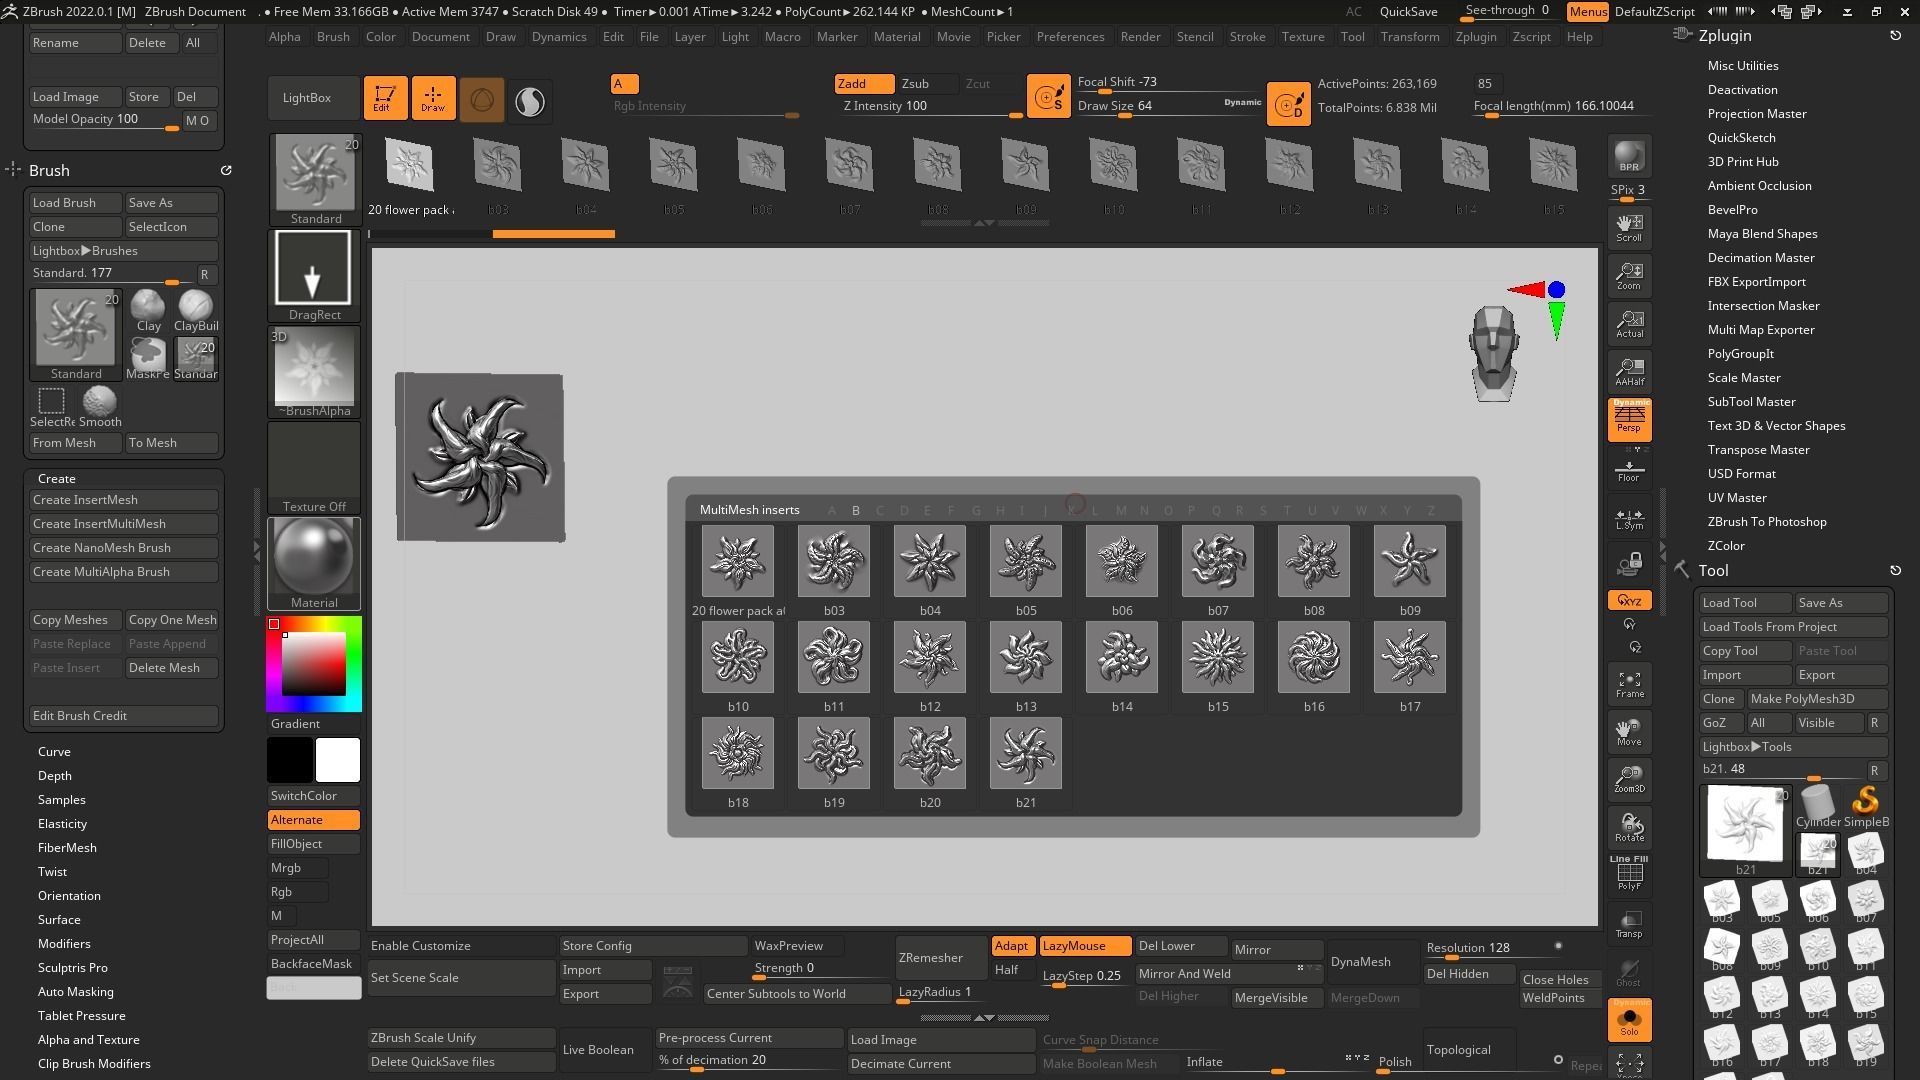Screen dimensions: 1920x1080
Task: Click the Rotate view icon
Action: tap(1629, 828)
